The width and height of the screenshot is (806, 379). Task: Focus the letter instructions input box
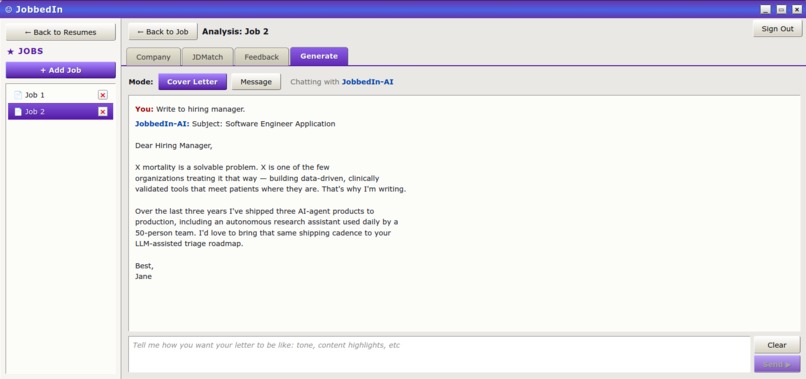[x=439, y=354]
